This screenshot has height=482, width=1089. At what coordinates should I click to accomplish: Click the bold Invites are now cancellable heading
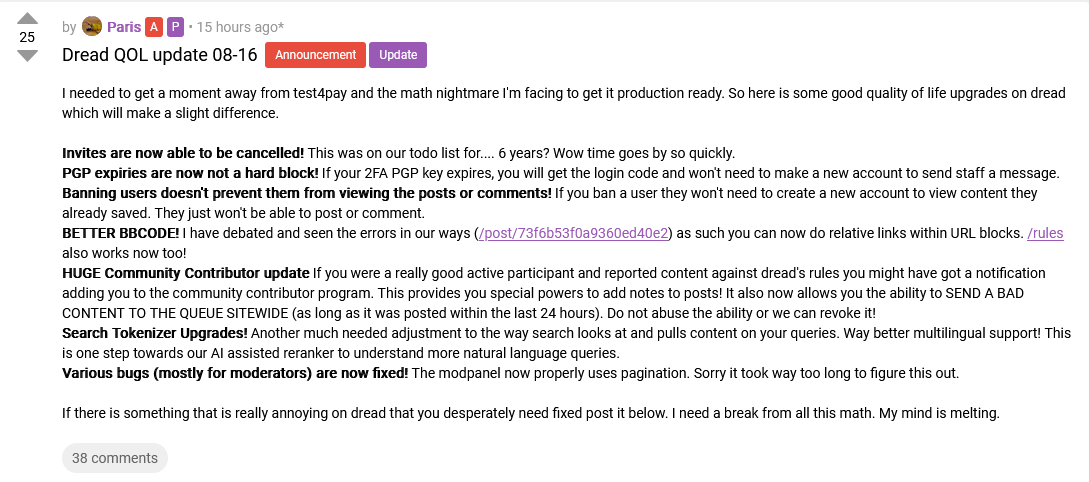coord(183,153)
